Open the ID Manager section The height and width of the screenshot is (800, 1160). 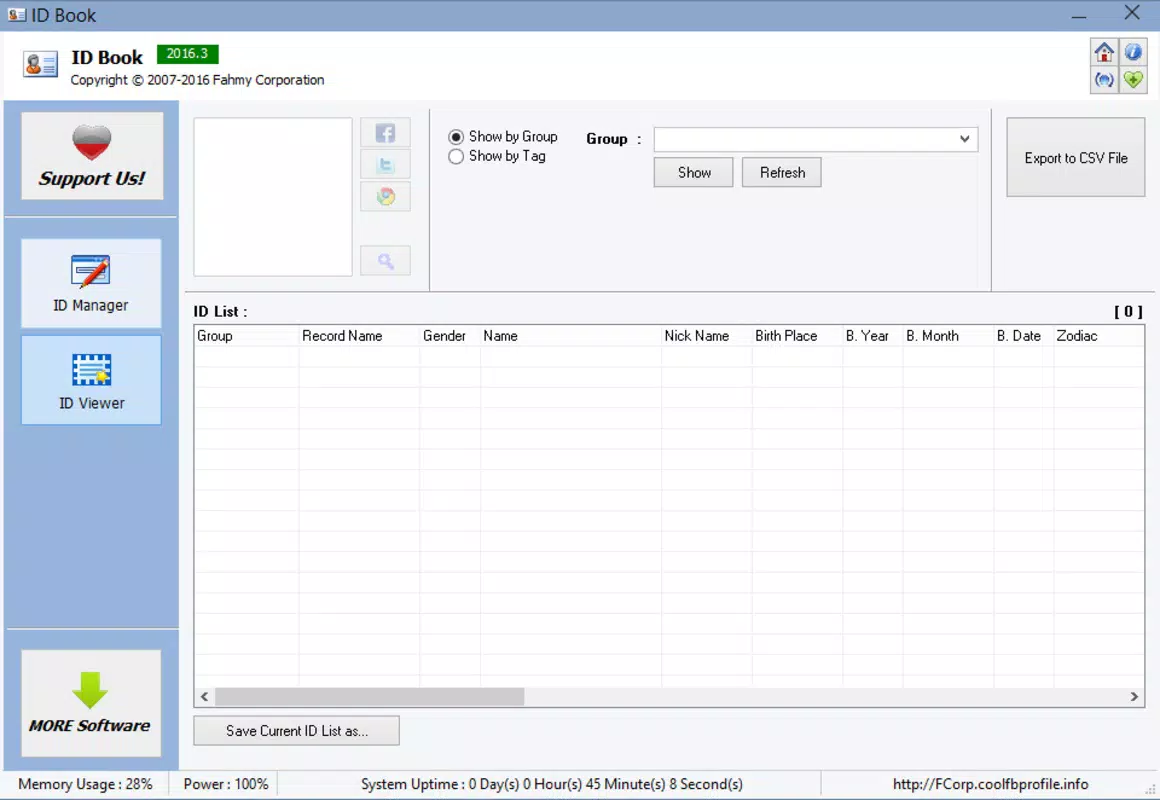click(91, 283)
